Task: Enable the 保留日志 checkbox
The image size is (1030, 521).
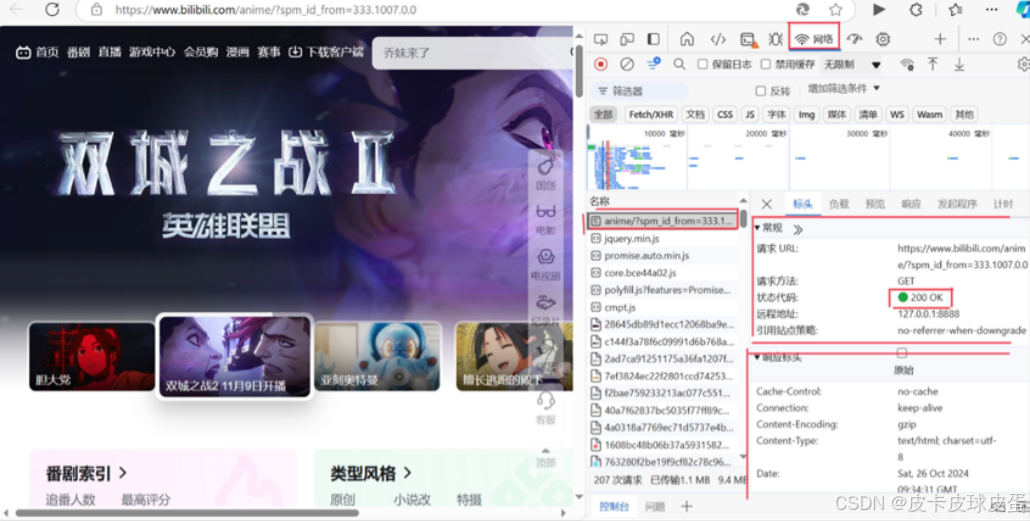Action: pos(702,64)
